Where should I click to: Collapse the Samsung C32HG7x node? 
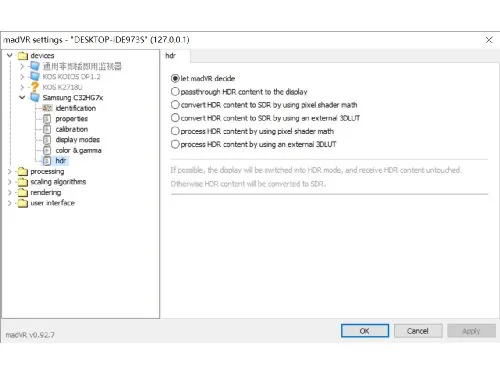22,98
